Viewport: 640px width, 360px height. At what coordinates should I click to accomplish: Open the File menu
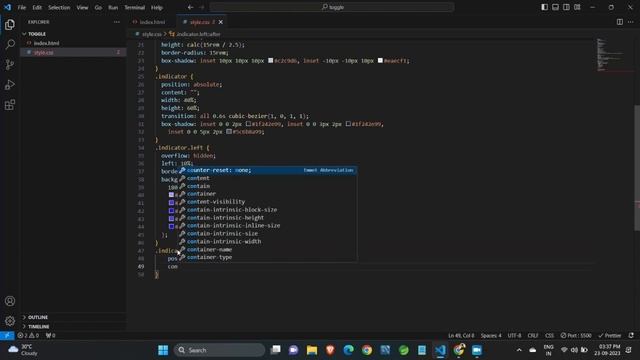coord(22,7)
